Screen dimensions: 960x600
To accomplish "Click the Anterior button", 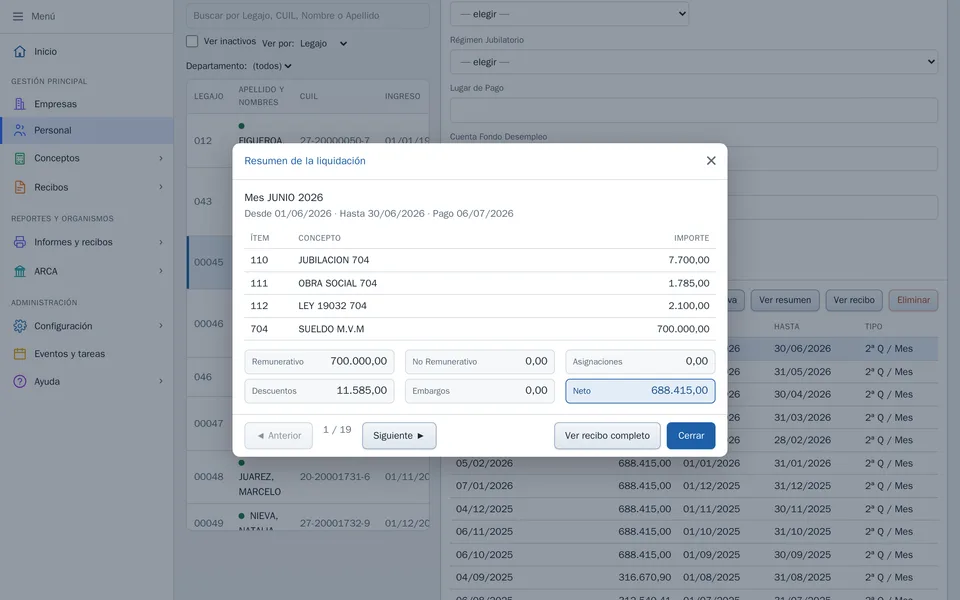I will 279,436.
